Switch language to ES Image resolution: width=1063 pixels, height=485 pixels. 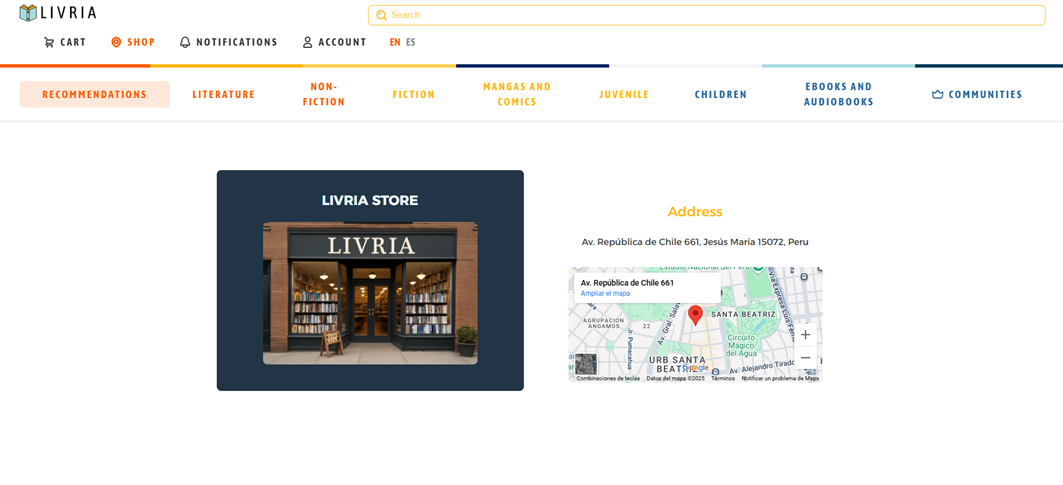tap(411, 42)
